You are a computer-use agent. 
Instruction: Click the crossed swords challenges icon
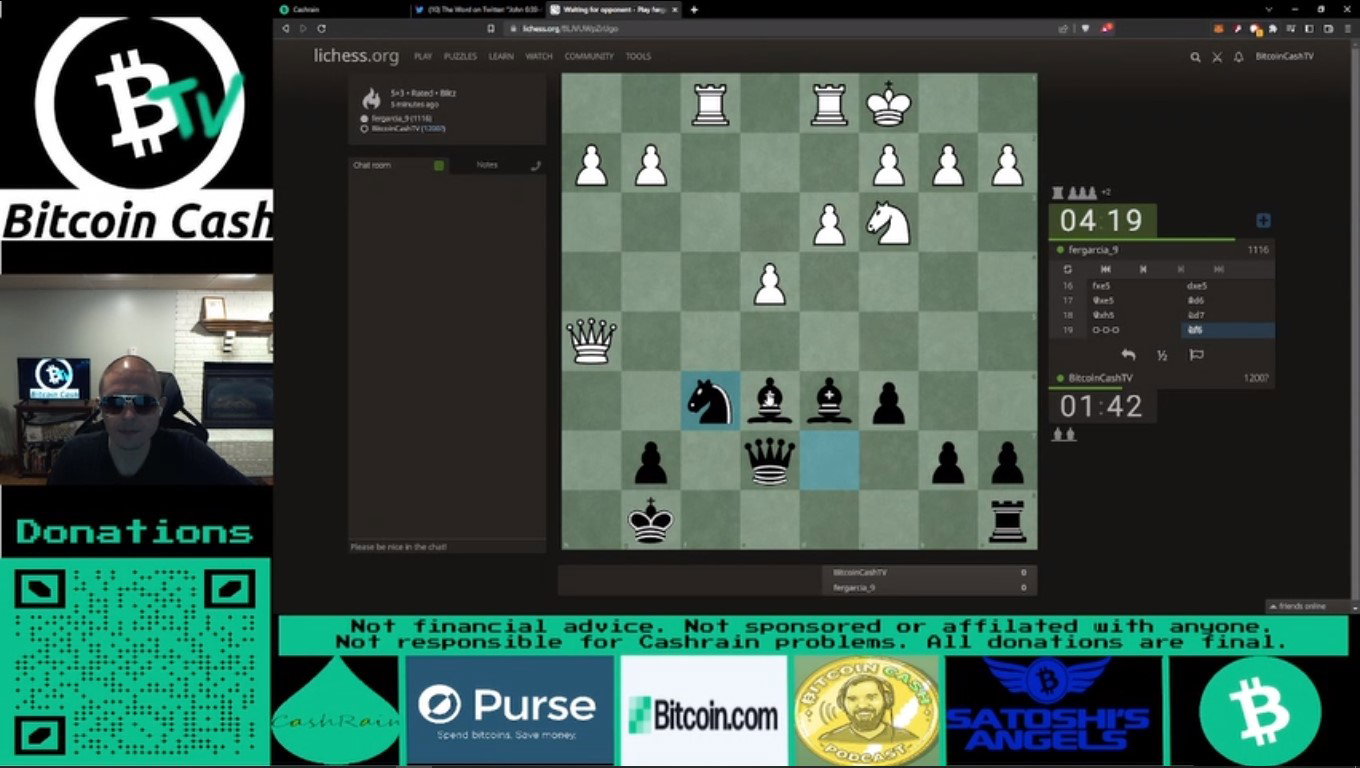coord(1217,57)
